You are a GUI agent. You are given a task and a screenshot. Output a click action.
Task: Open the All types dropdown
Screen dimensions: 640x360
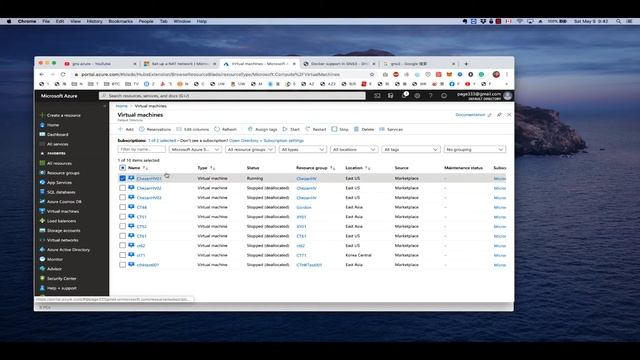click(x=302, y=149)
